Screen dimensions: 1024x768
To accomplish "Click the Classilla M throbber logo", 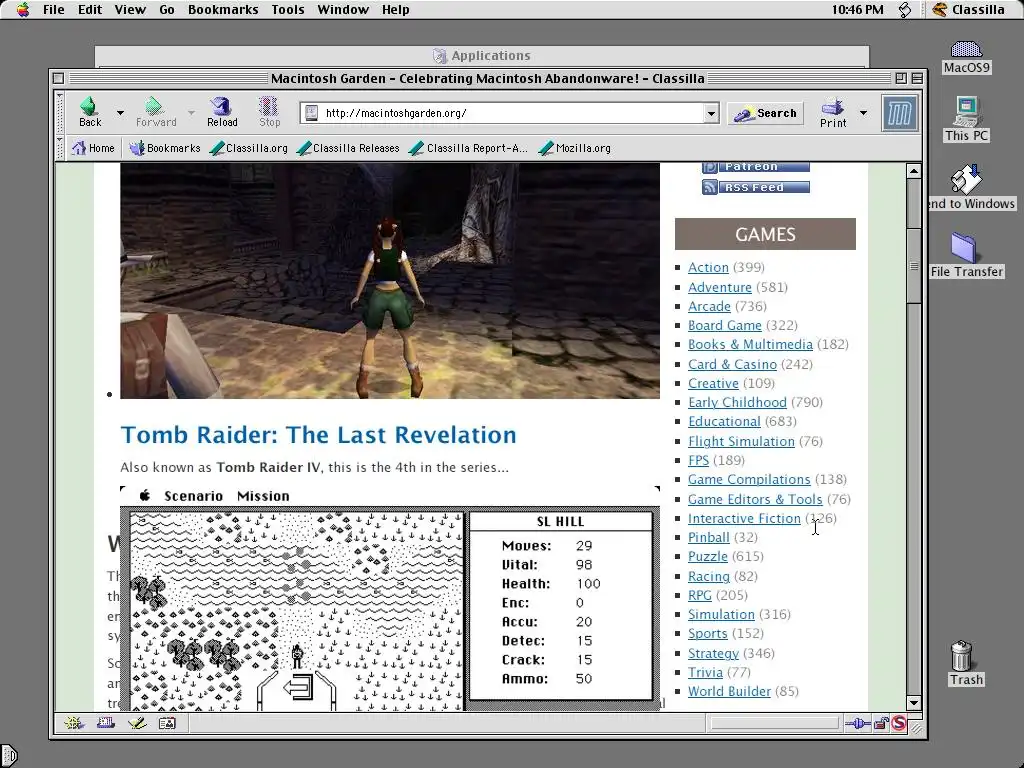I will tap(900, 113).
